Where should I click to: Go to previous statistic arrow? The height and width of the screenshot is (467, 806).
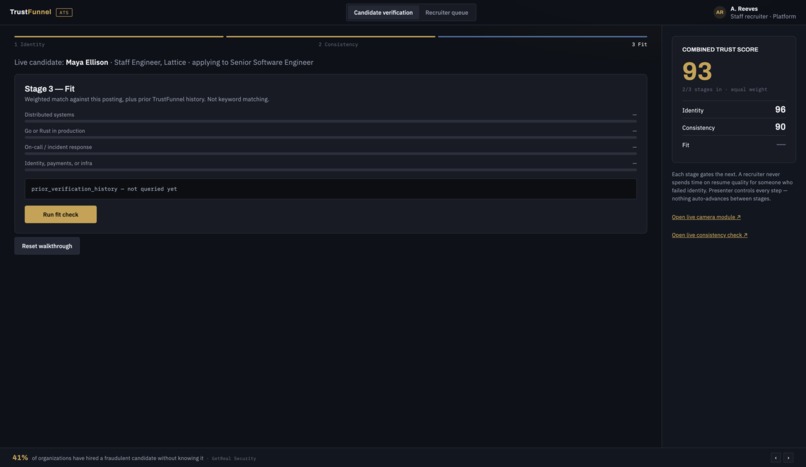tap(776, 458)
